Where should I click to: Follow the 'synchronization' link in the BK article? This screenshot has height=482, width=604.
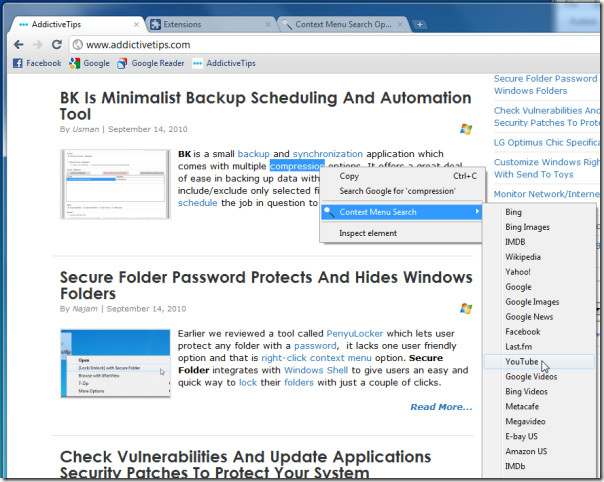(328, 154)
